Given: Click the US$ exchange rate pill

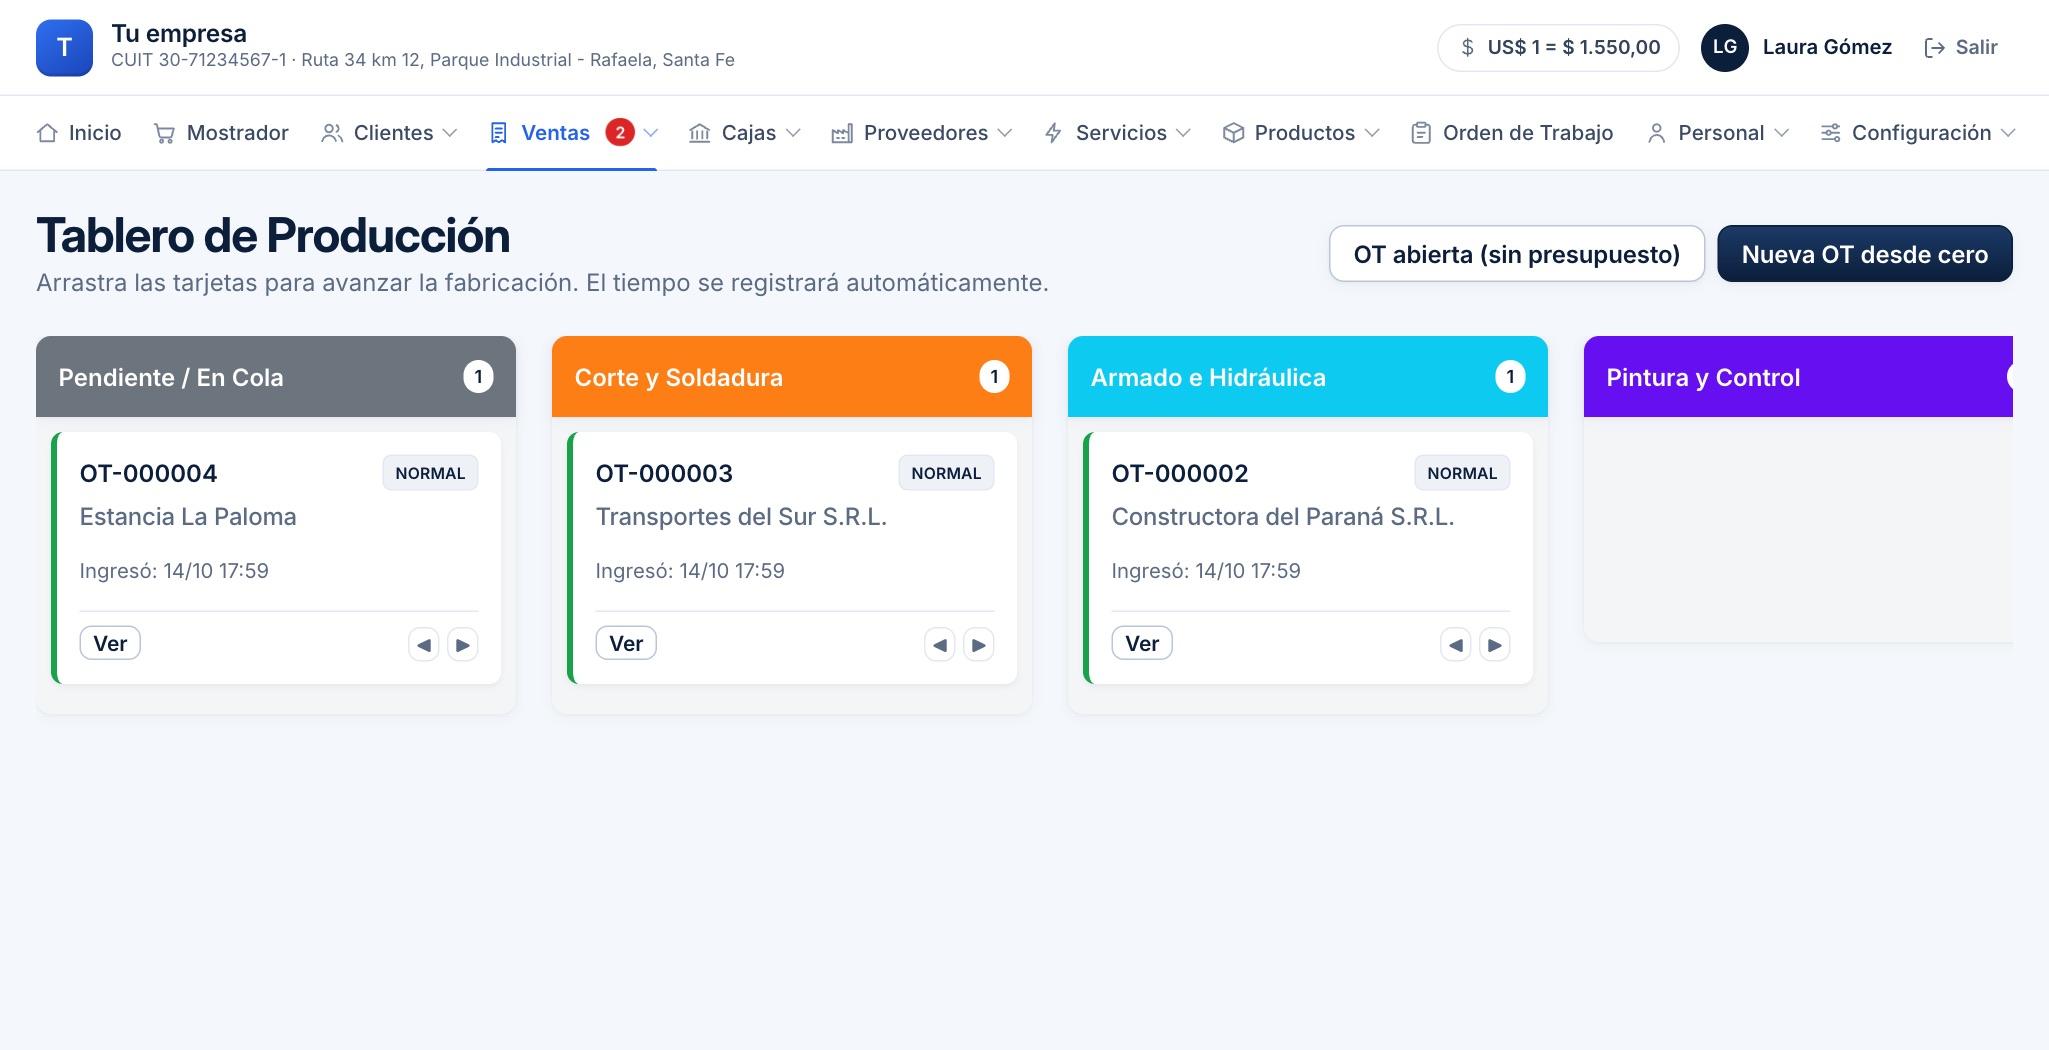Looking at the screenshot, I should [x=1558, y=47].
